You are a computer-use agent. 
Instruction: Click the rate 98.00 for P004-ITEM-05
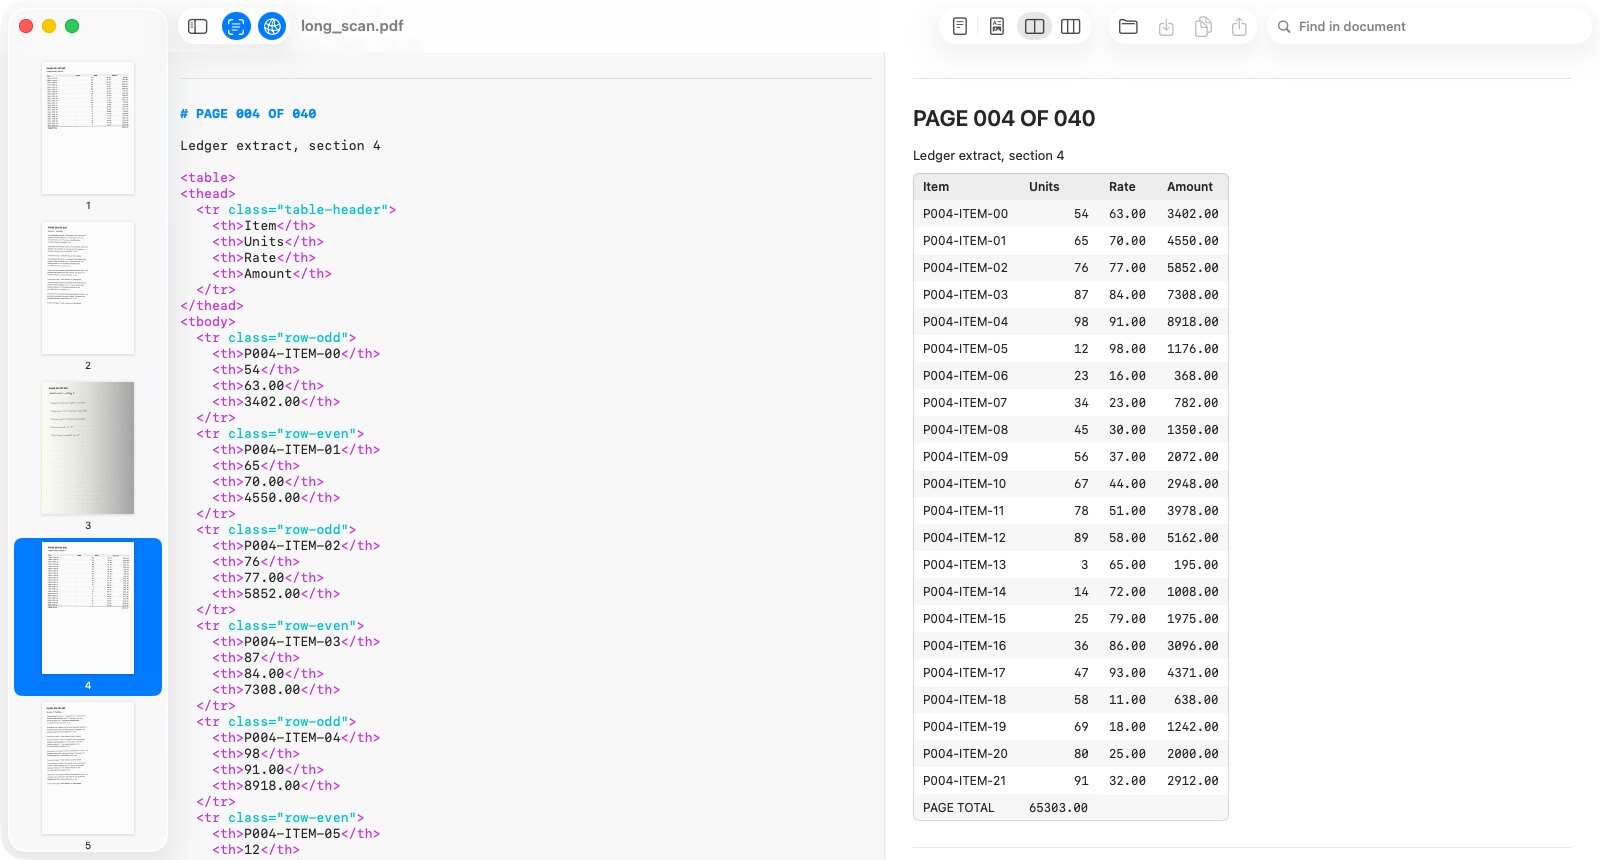[x=1127, y=349]
